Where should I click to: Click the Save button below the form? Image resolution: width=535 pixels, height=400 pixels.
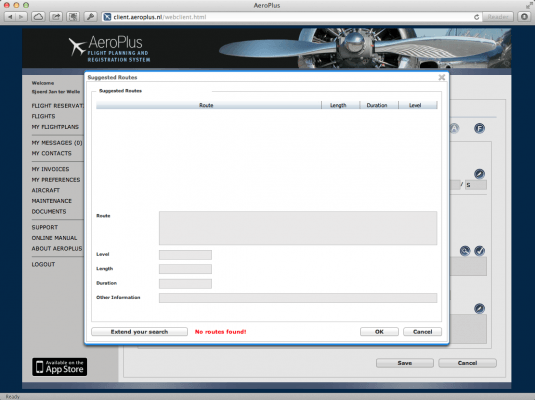click(405, 363)
